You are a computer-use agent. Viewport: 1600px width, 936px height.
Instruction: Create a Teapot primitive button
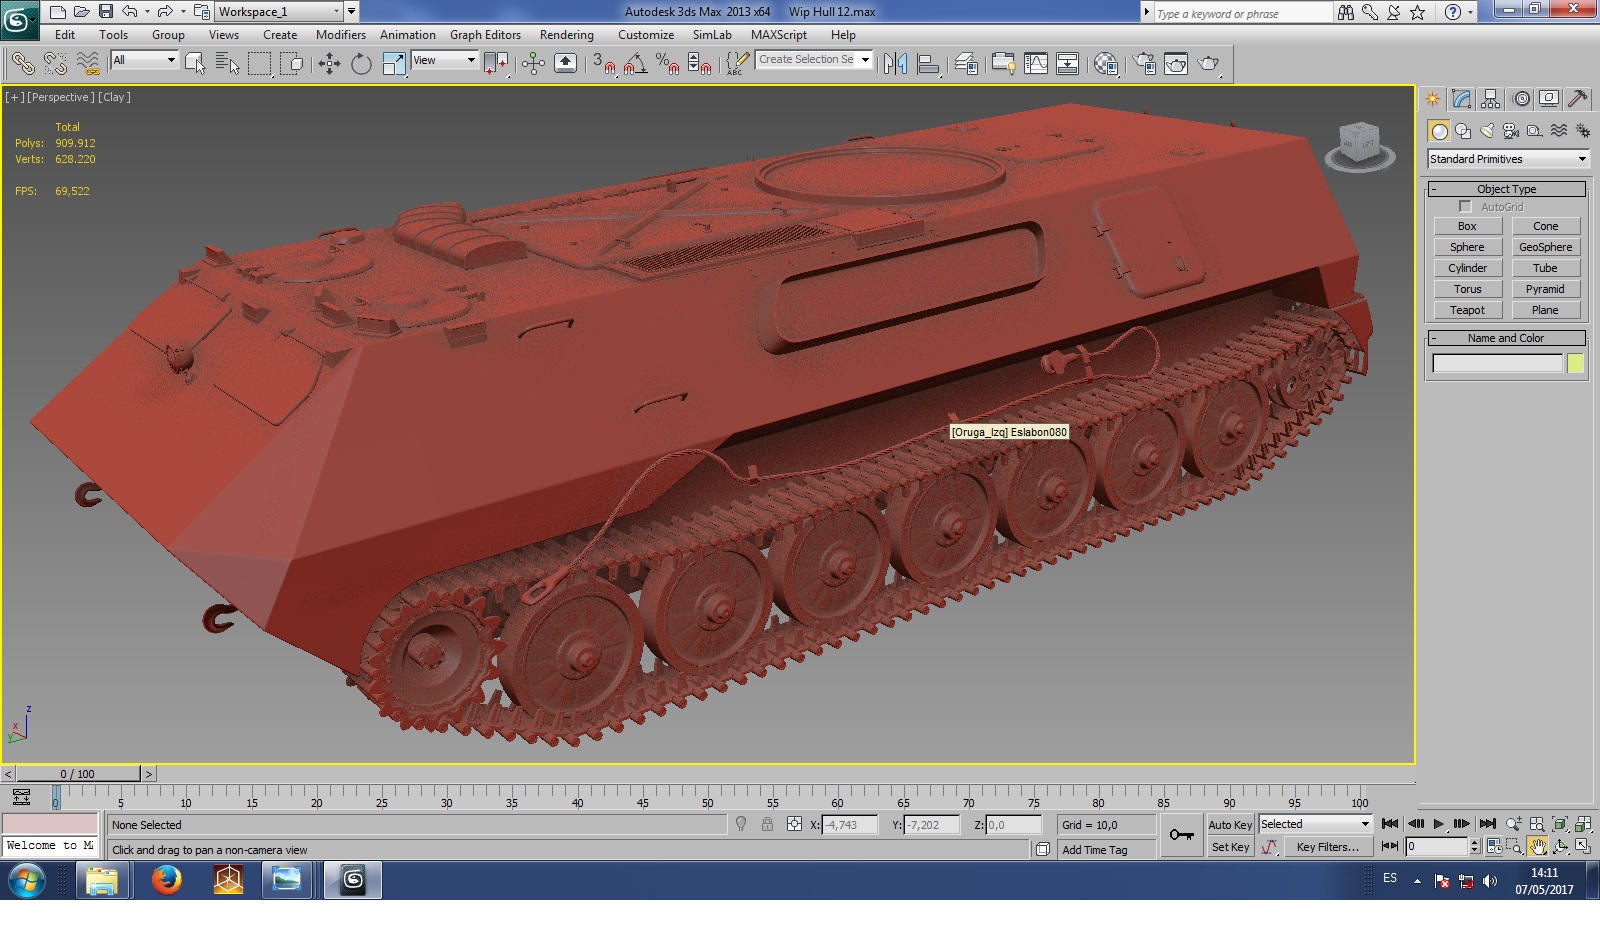click(x=1467, y=310)
